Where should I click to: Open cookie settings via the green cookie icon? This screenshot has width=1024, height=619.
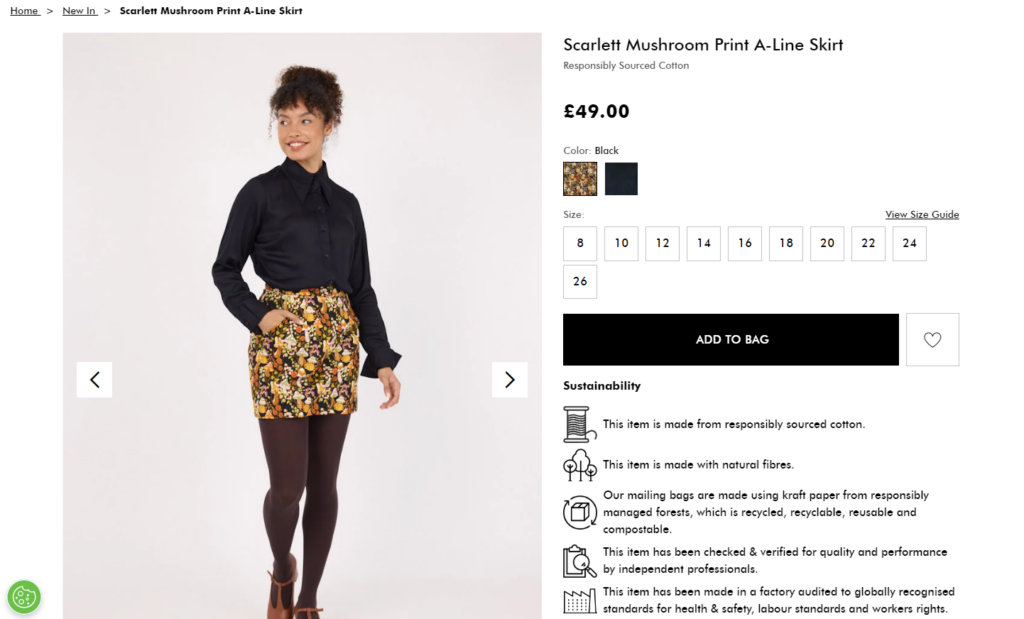(x=23, y=597)
